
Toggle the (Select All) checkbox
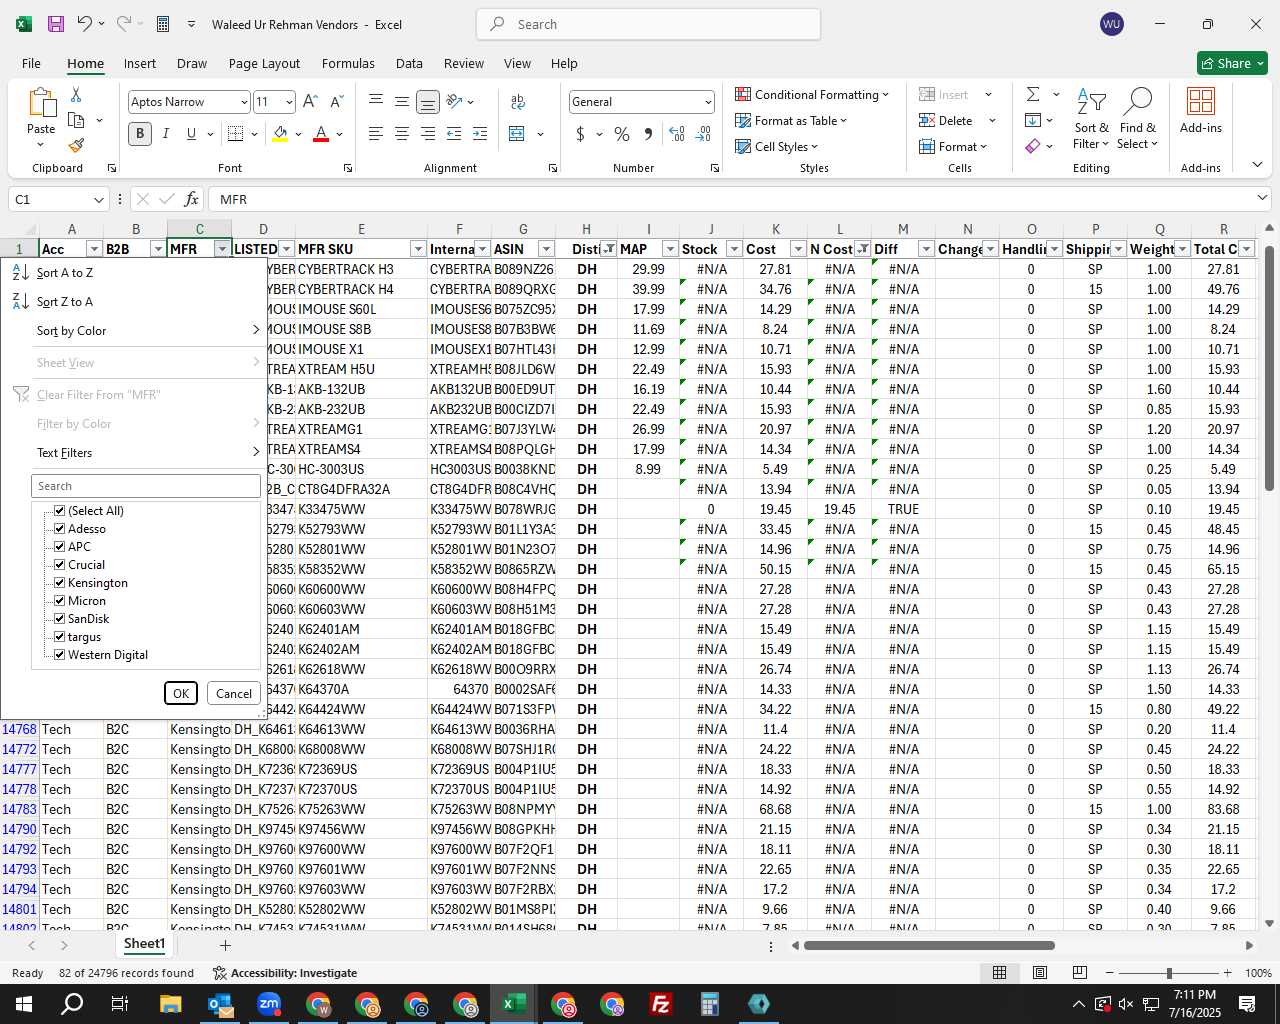click(60, 511)
